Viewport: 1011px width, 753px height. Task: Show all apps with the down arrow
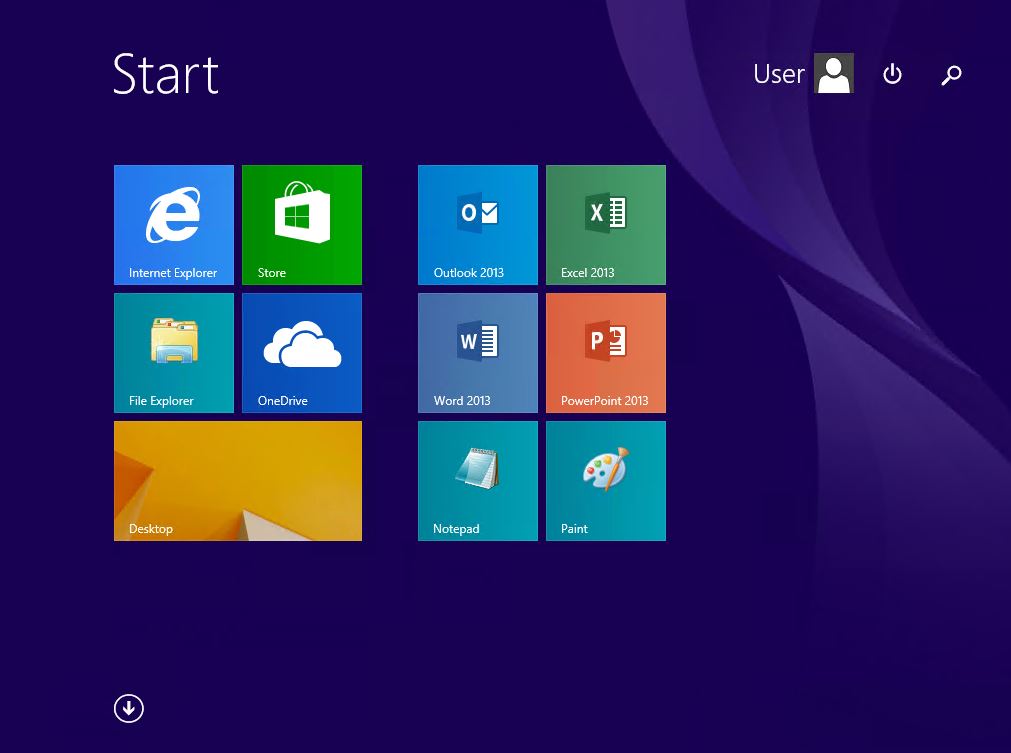[x=129, y=708]
